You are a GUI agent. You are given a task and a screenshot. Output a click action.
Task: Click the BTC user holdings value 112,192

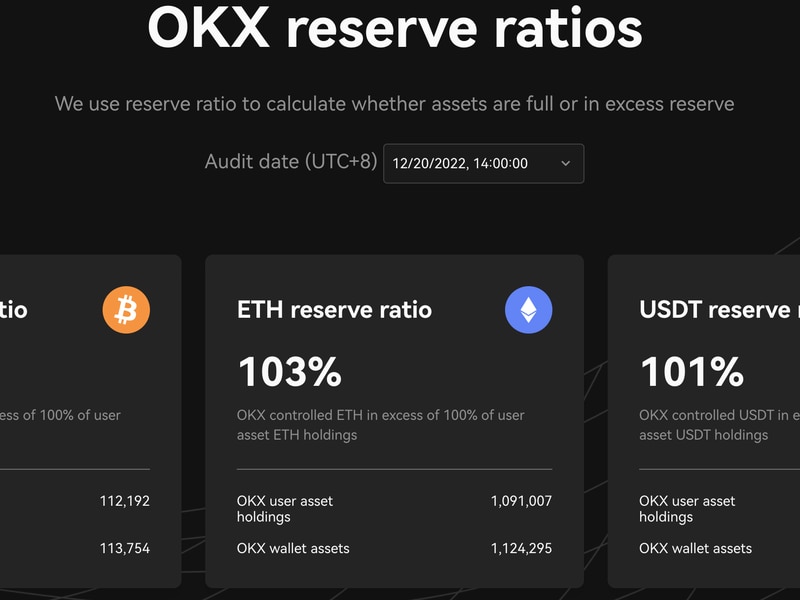(x=125, y=501)
